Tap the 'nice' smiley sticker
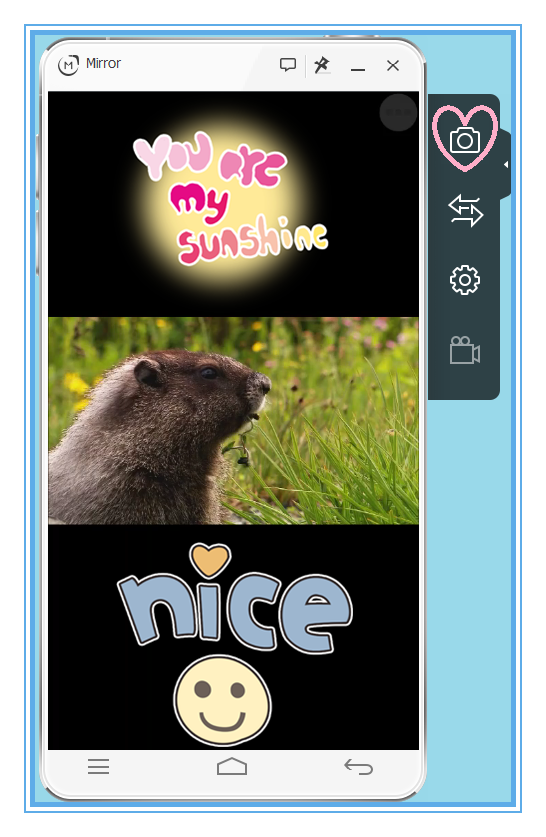Viewport: 546px width, 837px height. coord(234,643)
